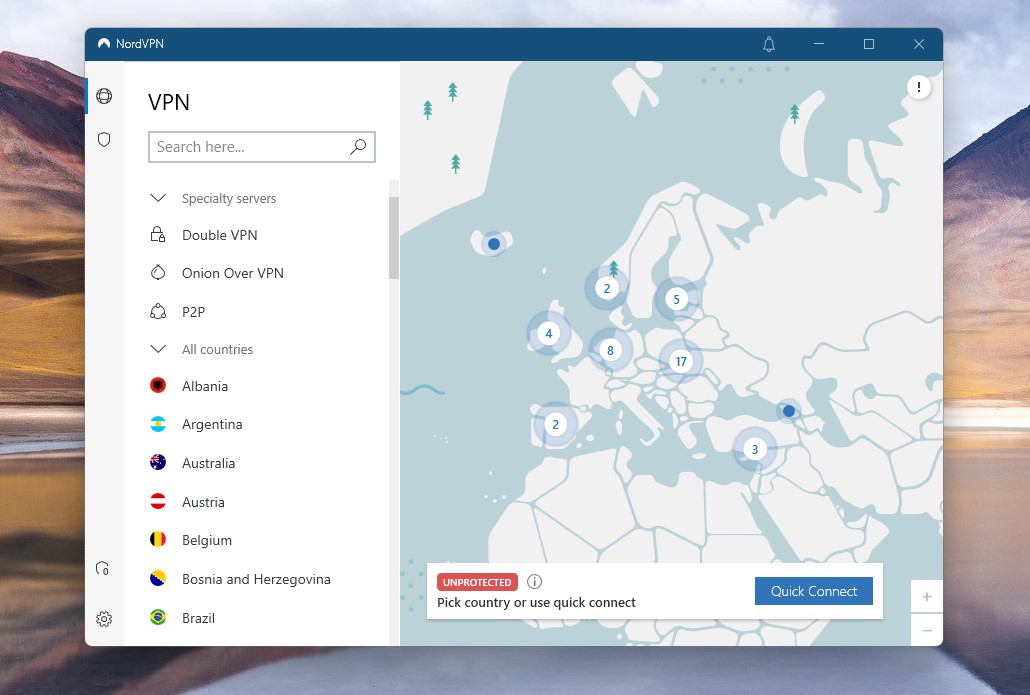Click the Austria flag icon
Screen dimensions: 1030x695
tap(158, 501)
